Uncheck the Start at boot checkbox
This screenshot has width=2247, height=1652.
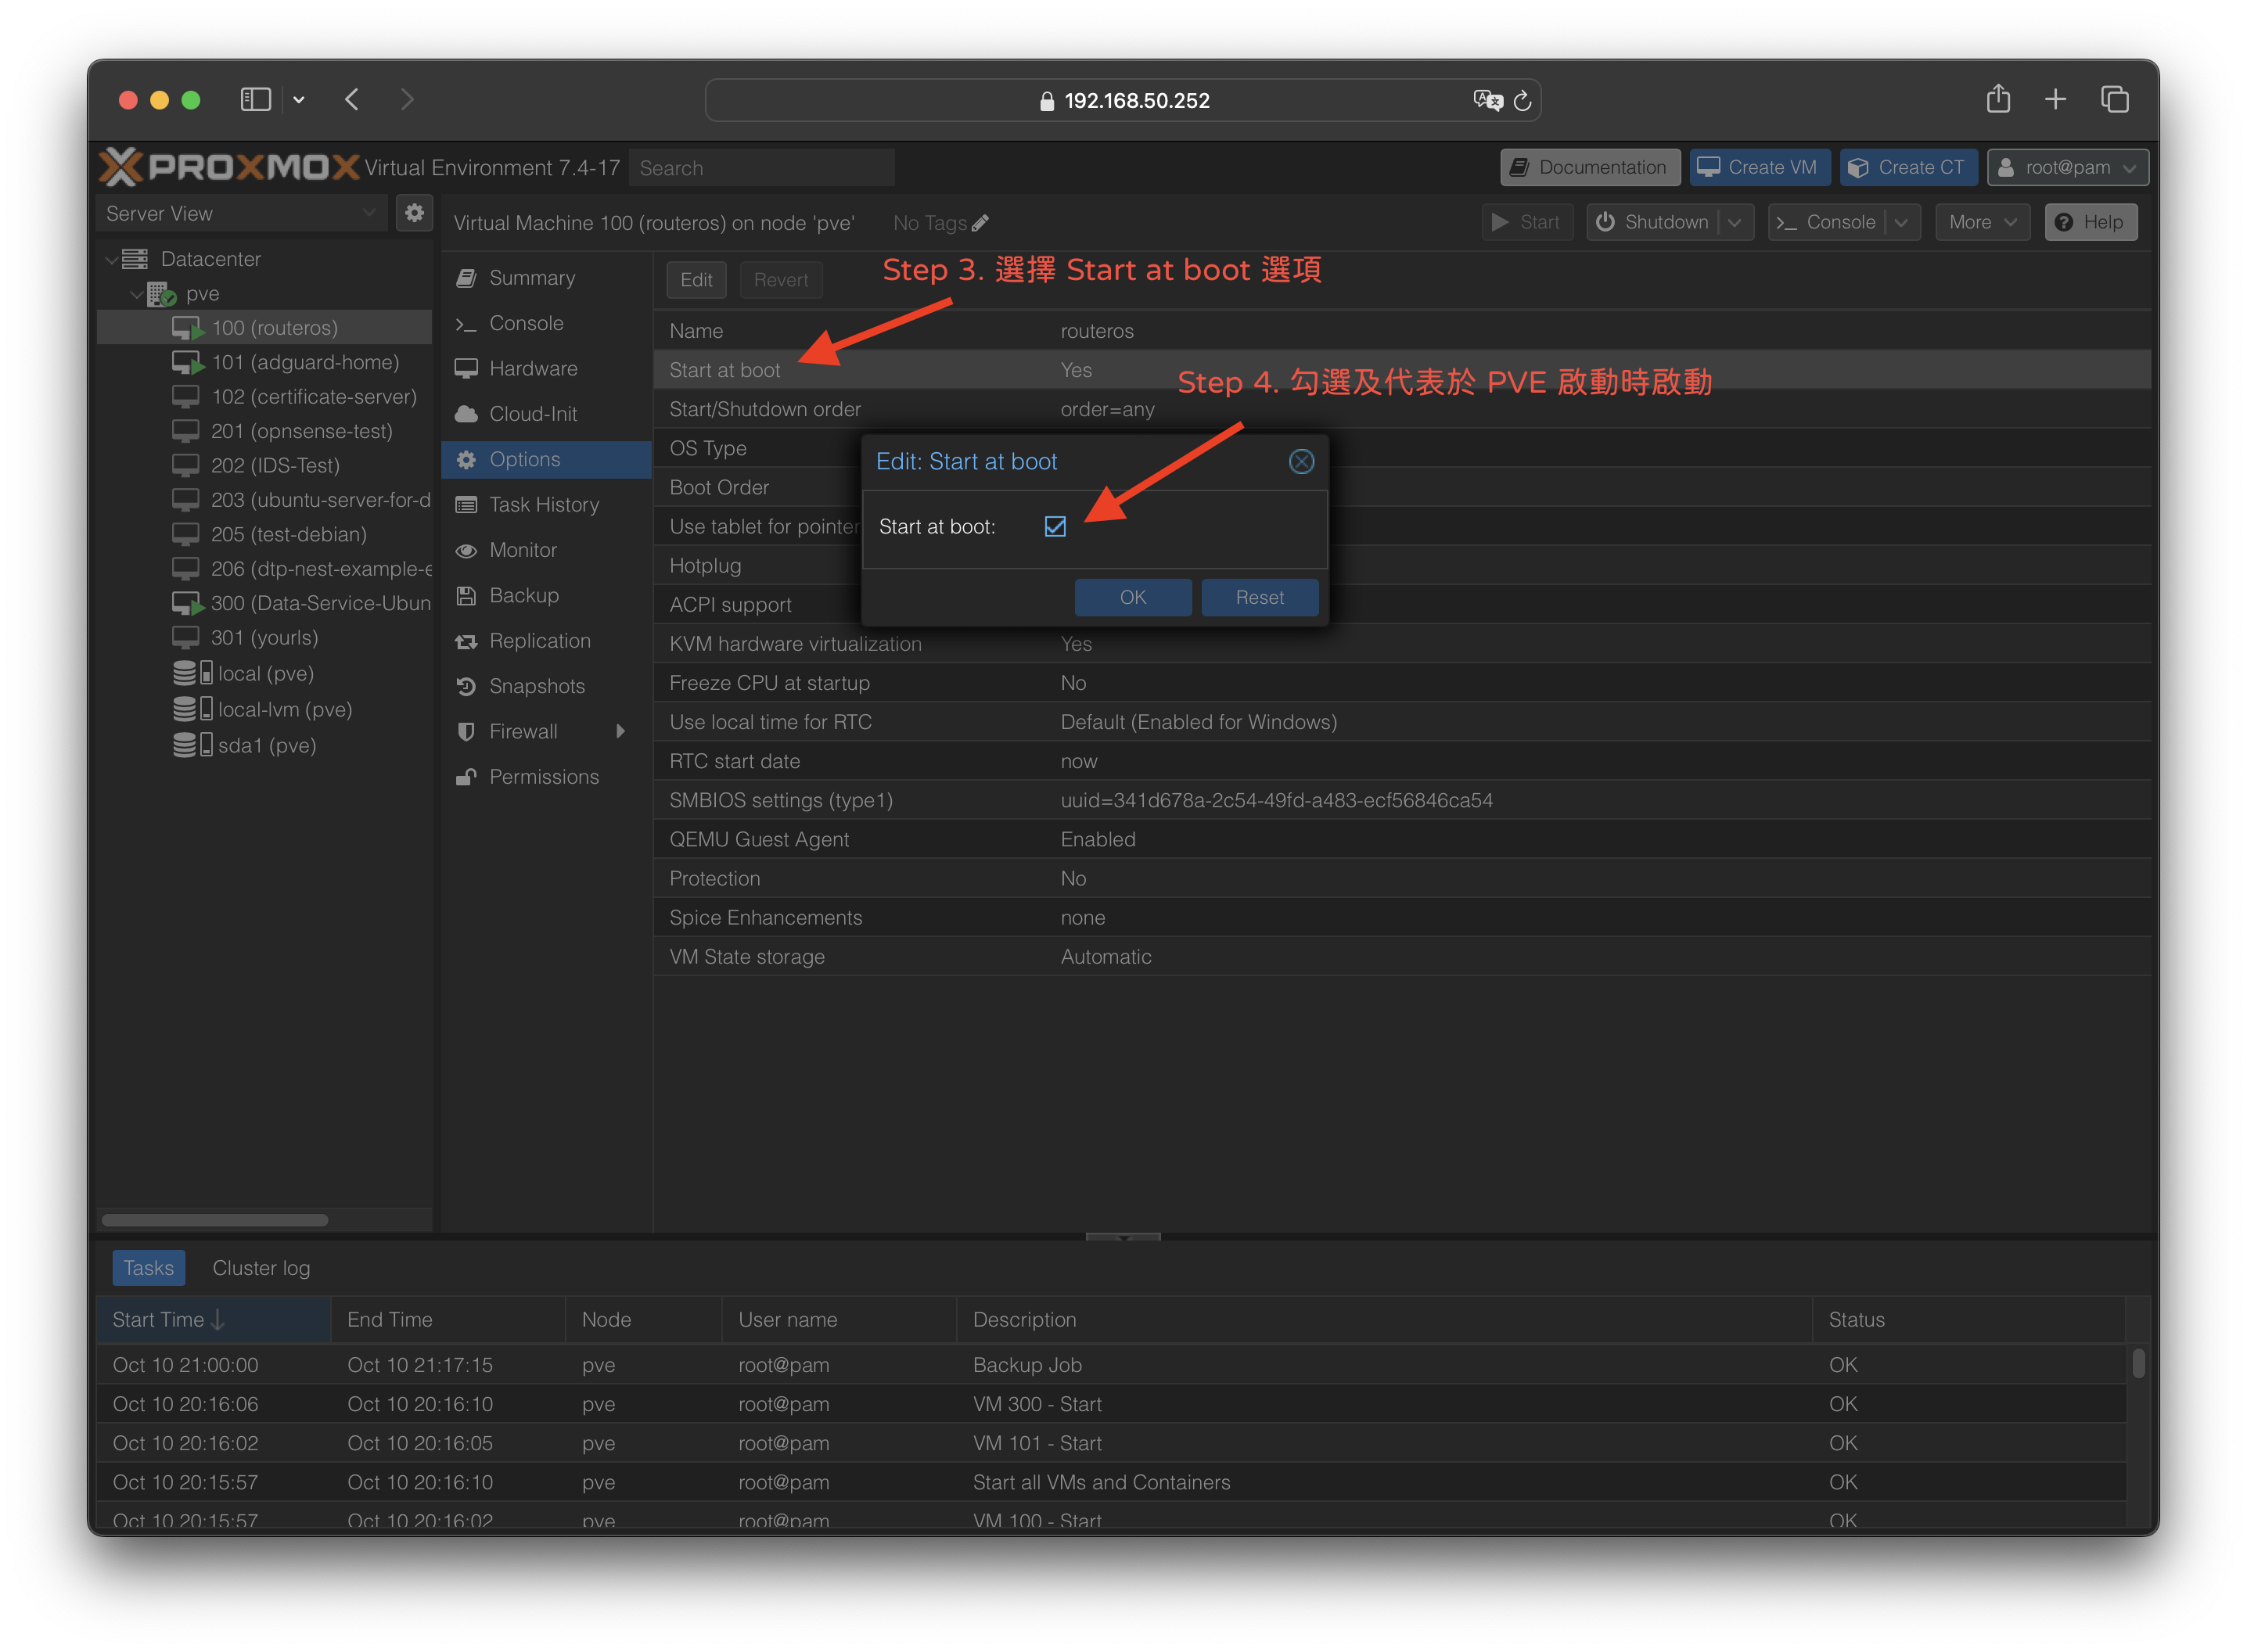[1055, 526]
